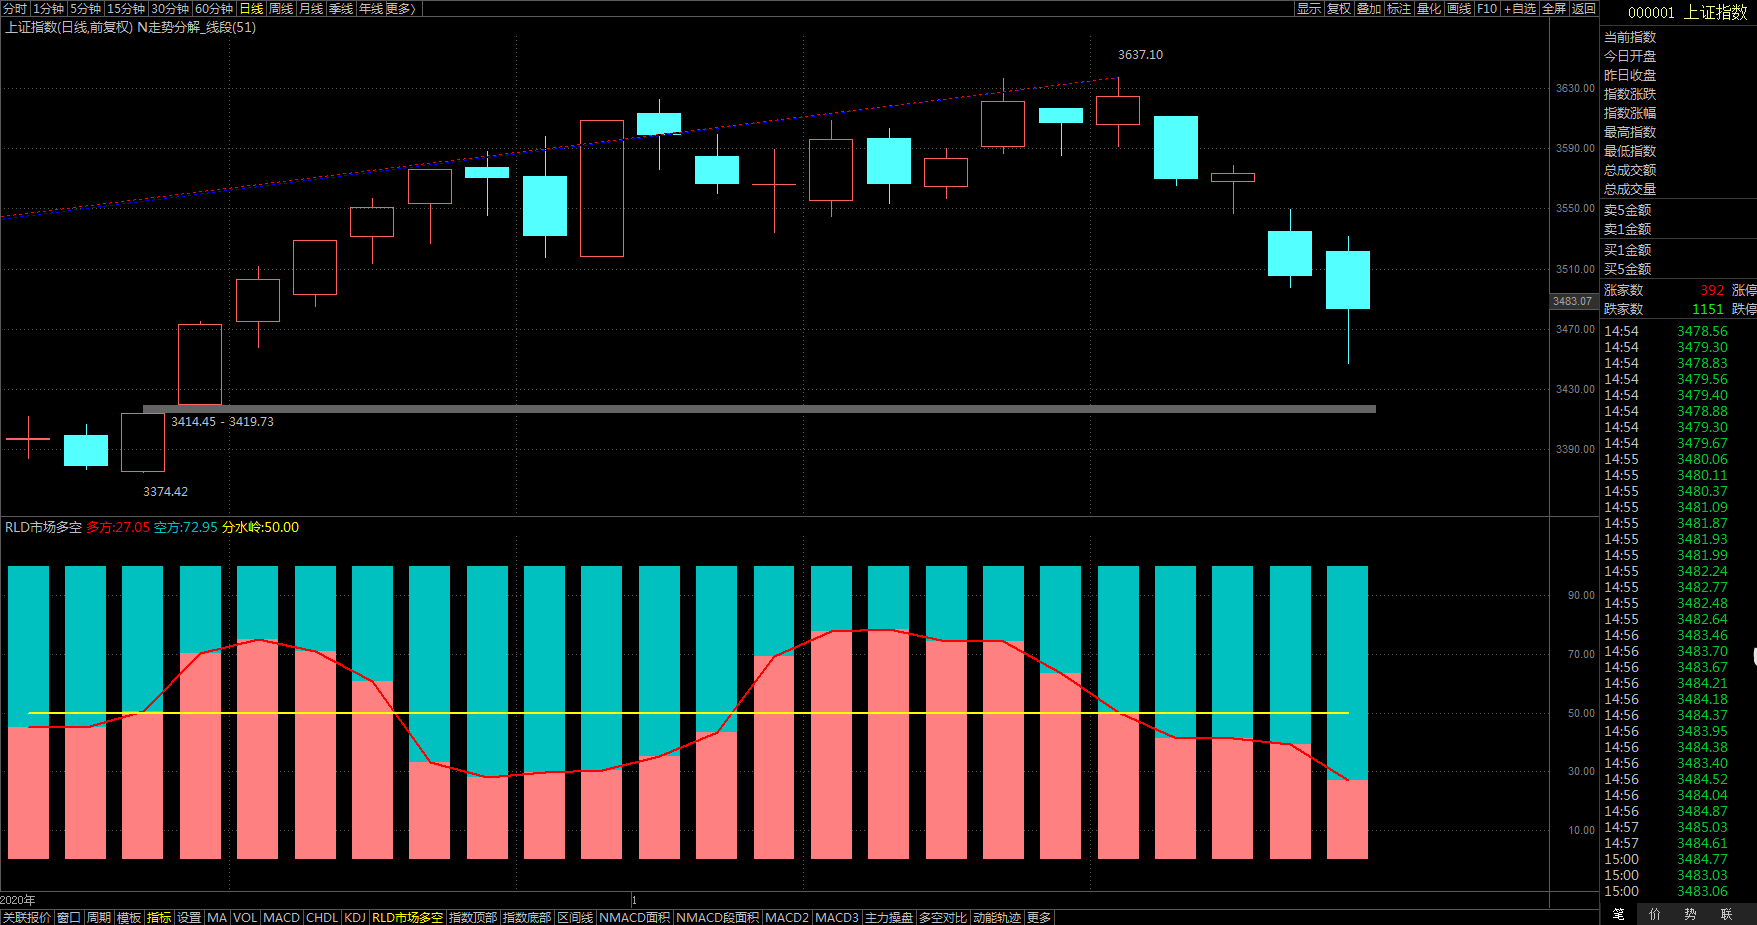Switch indicator to 指数底部

527,917
